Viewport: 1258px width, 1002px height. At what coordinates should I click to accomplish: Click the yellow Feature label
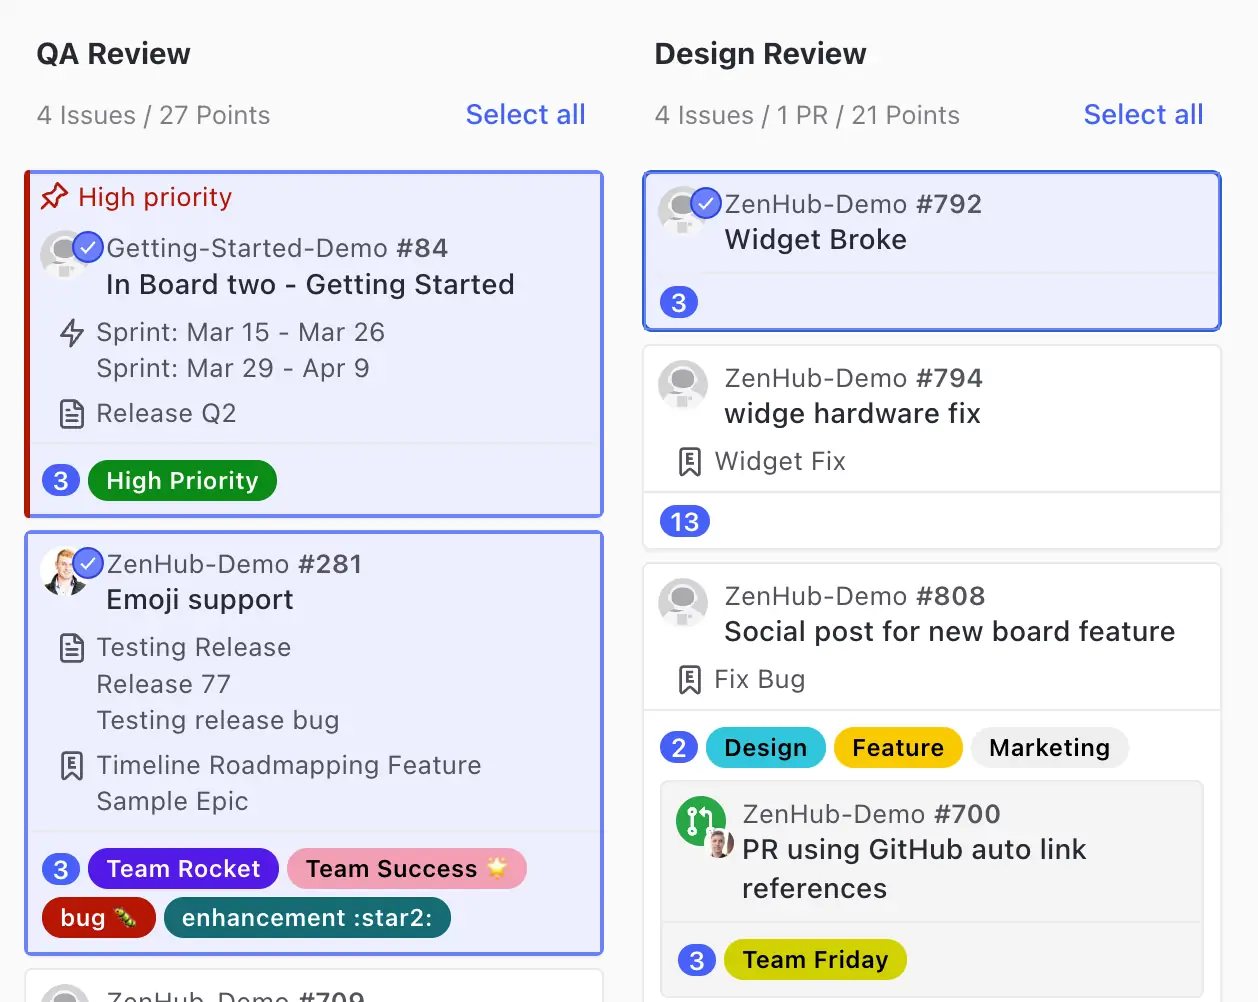point(898,748)
